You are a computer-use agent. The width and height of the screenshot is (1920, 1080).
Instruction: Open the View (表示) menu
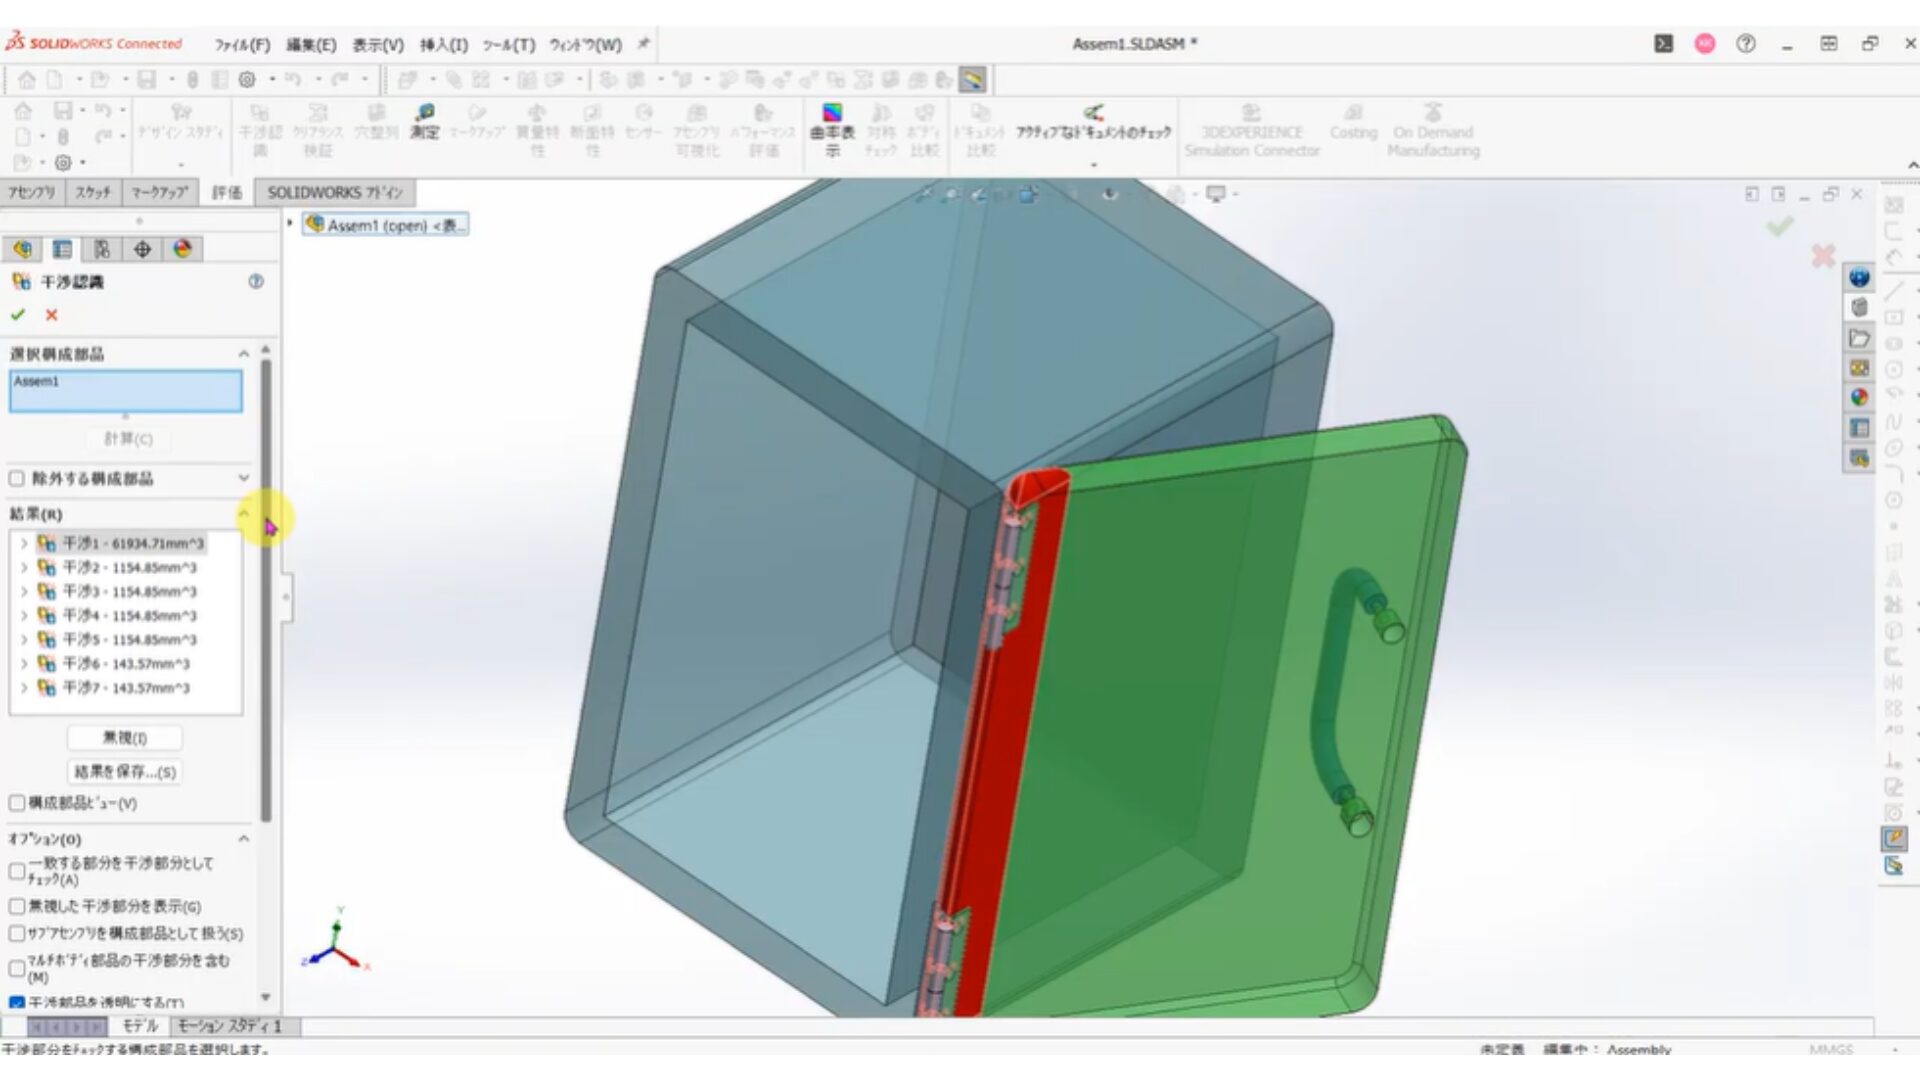tap(378, 45)
